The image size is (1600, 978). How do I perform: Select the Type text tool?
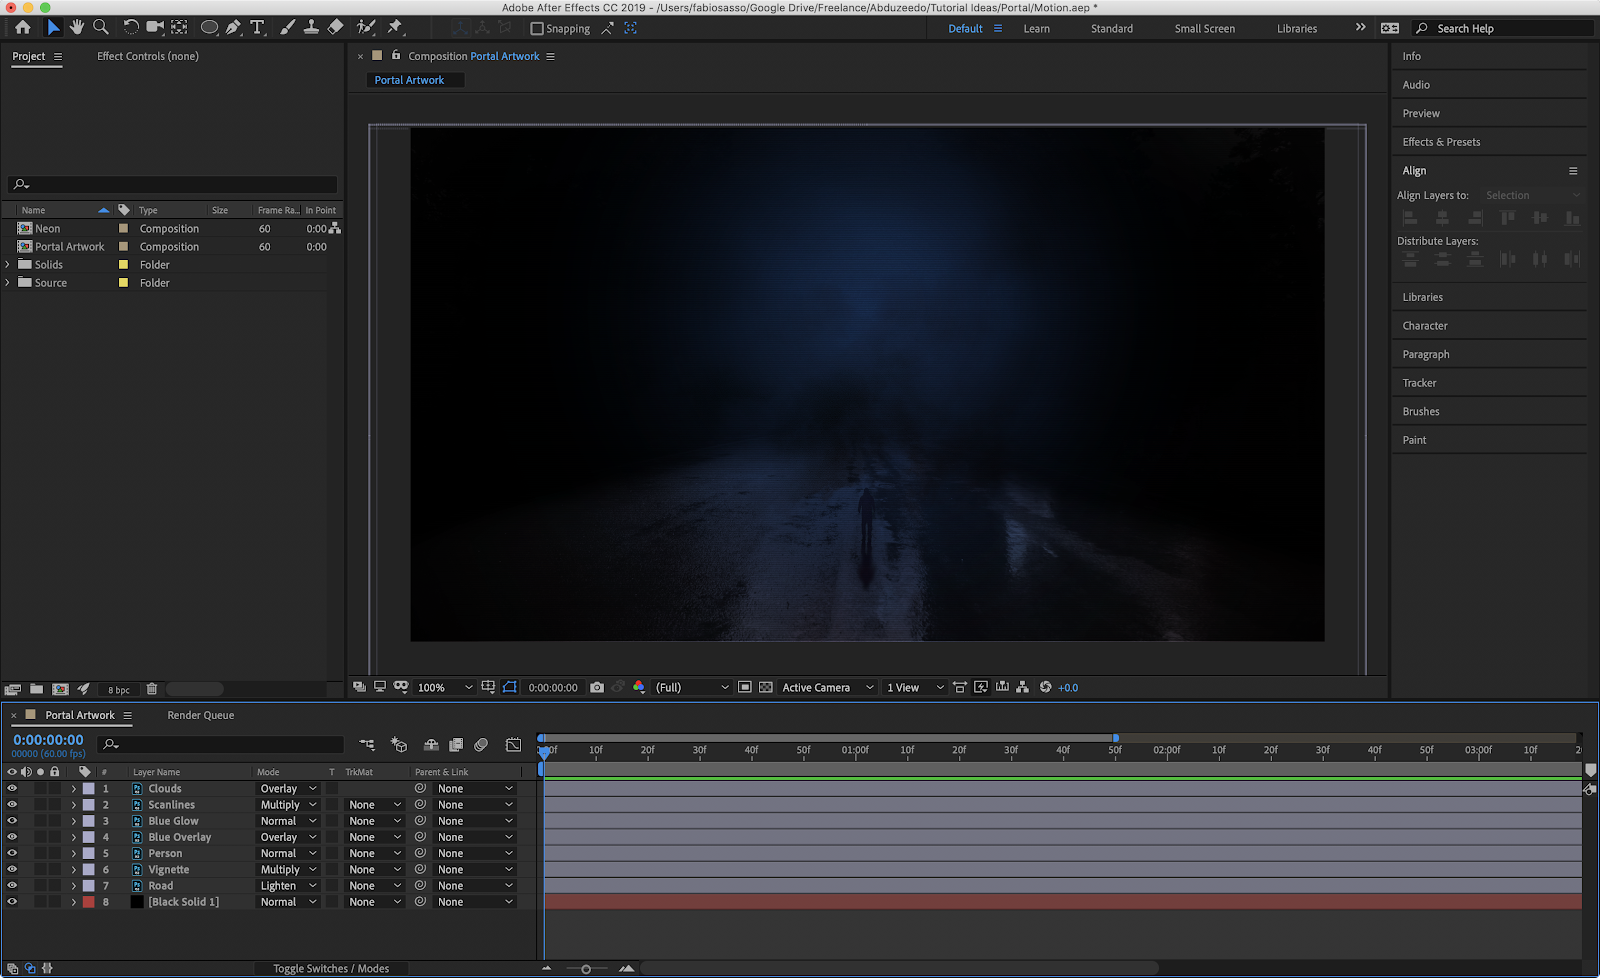(257, 28)
